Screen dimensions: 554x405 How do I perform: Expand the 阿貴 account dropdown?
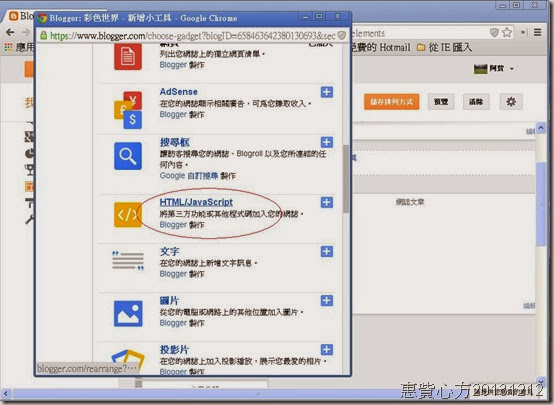pyautogui.click(x=494, y=69)
